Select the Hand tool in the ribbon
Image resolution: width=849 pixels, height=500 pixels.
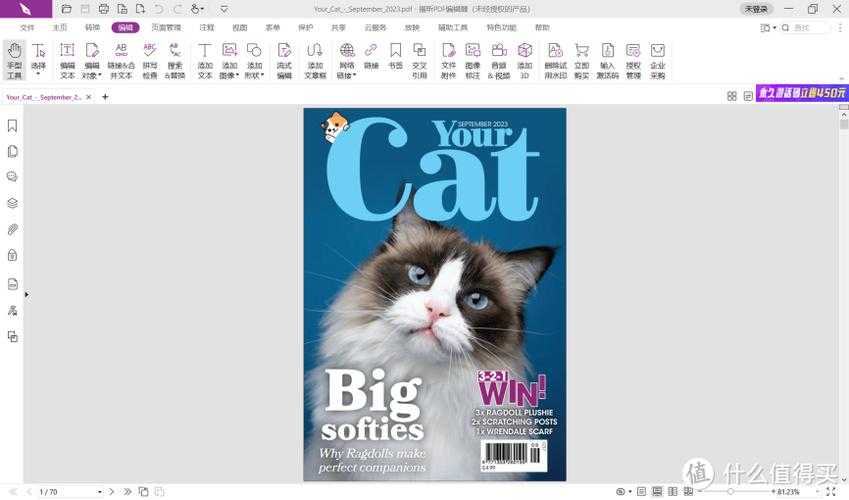click(14, 60)
